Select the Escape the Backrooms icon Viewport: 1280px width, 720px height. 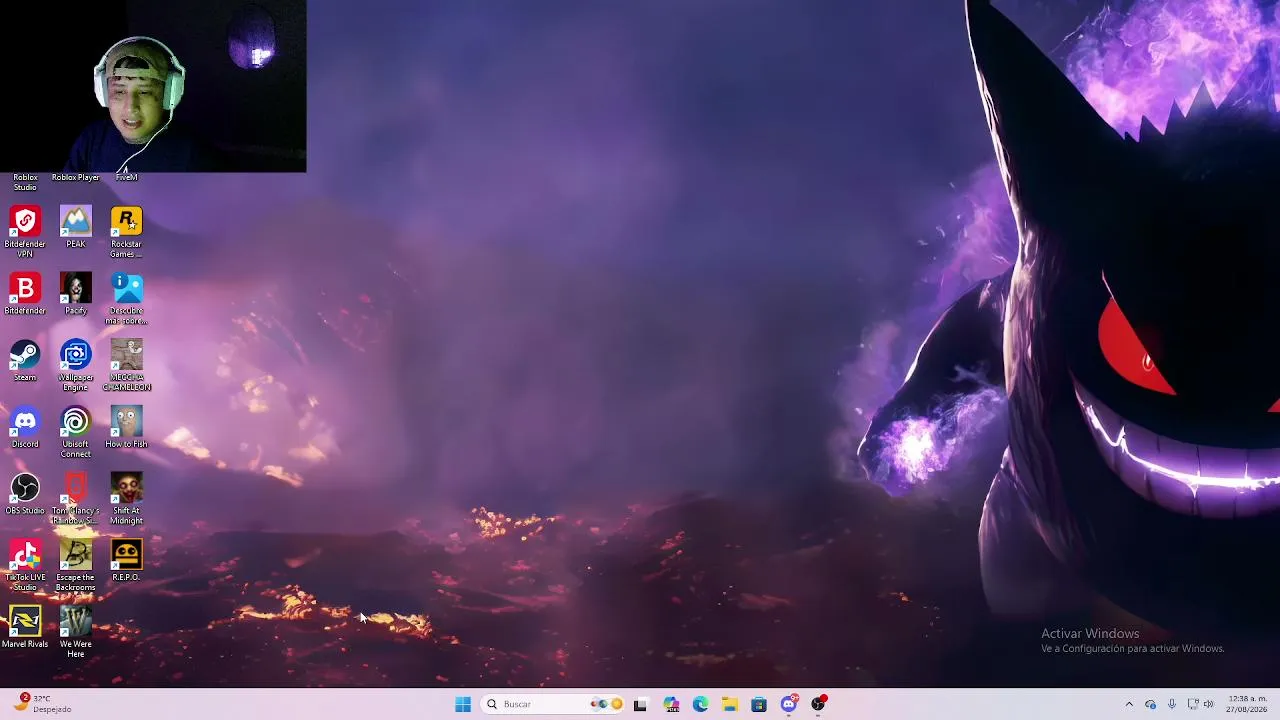click(75, 565)
